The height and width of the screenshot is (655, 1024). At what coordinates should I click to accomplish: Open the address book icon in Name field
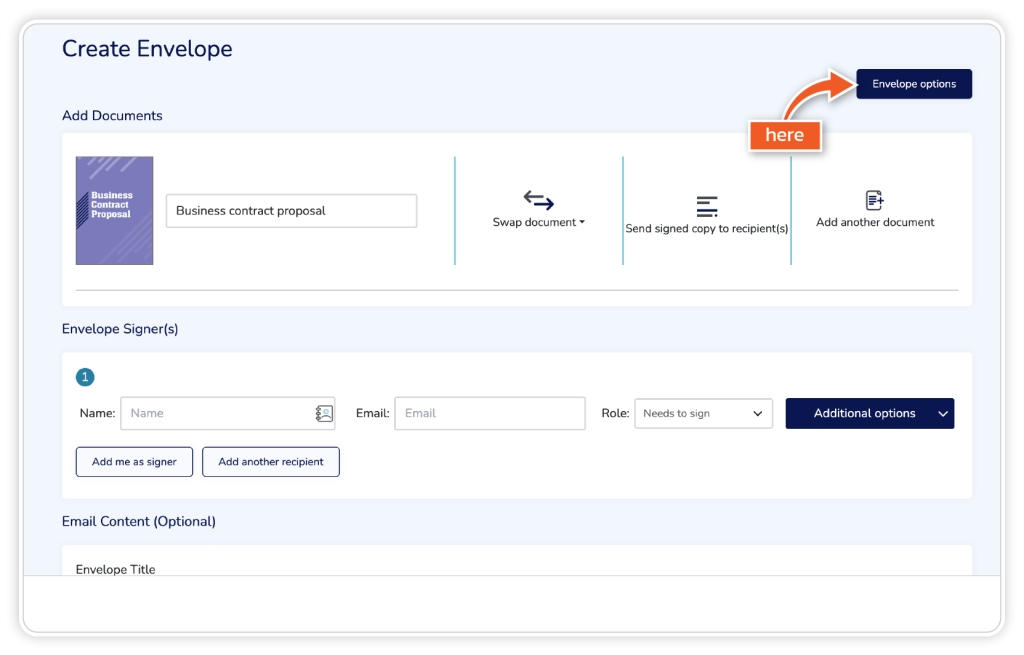pos(323,413)
